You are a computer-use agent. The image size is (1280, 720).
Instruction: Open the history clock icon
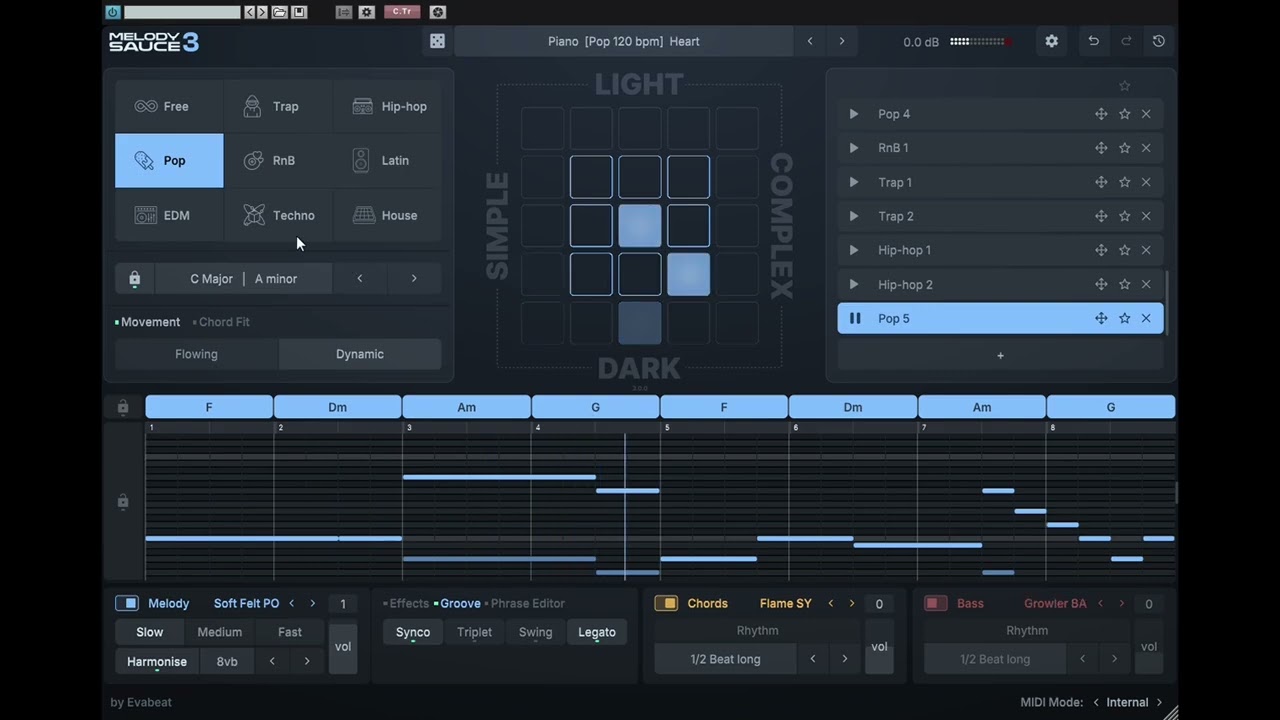tap(1158, 41)
